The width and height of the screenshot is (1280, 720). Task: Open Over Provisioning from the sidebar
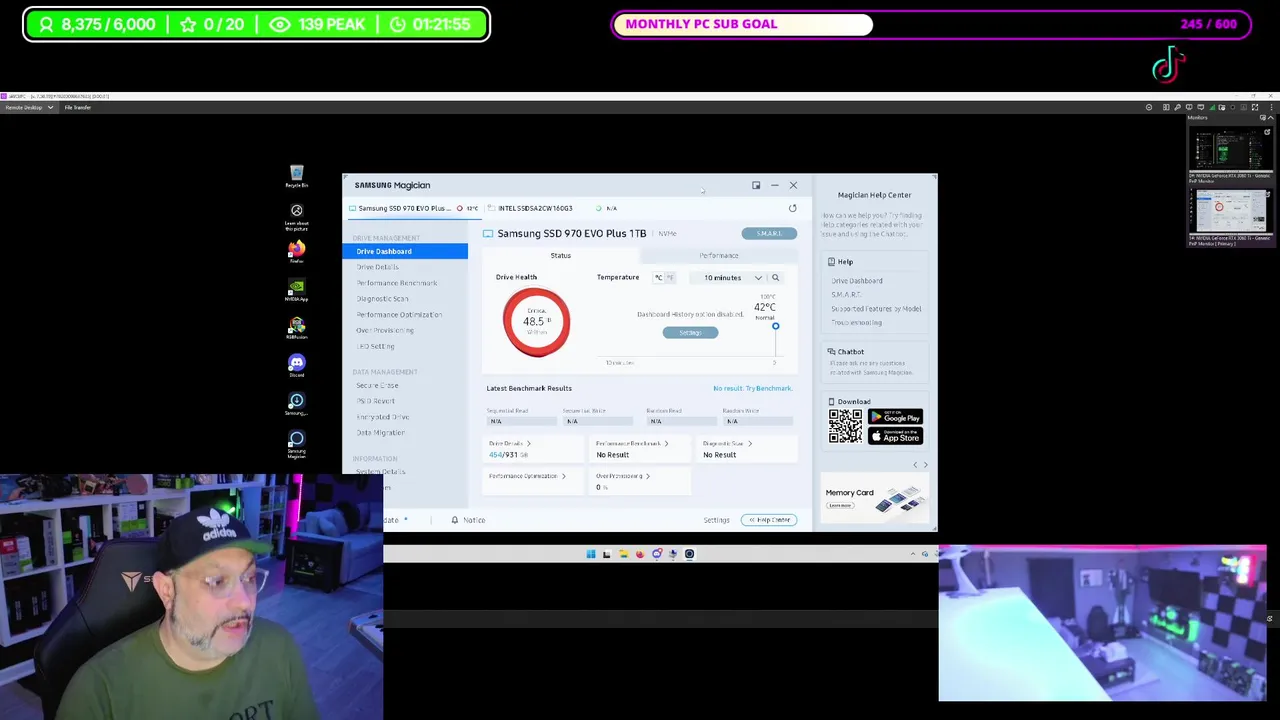[x=385, y=330]
